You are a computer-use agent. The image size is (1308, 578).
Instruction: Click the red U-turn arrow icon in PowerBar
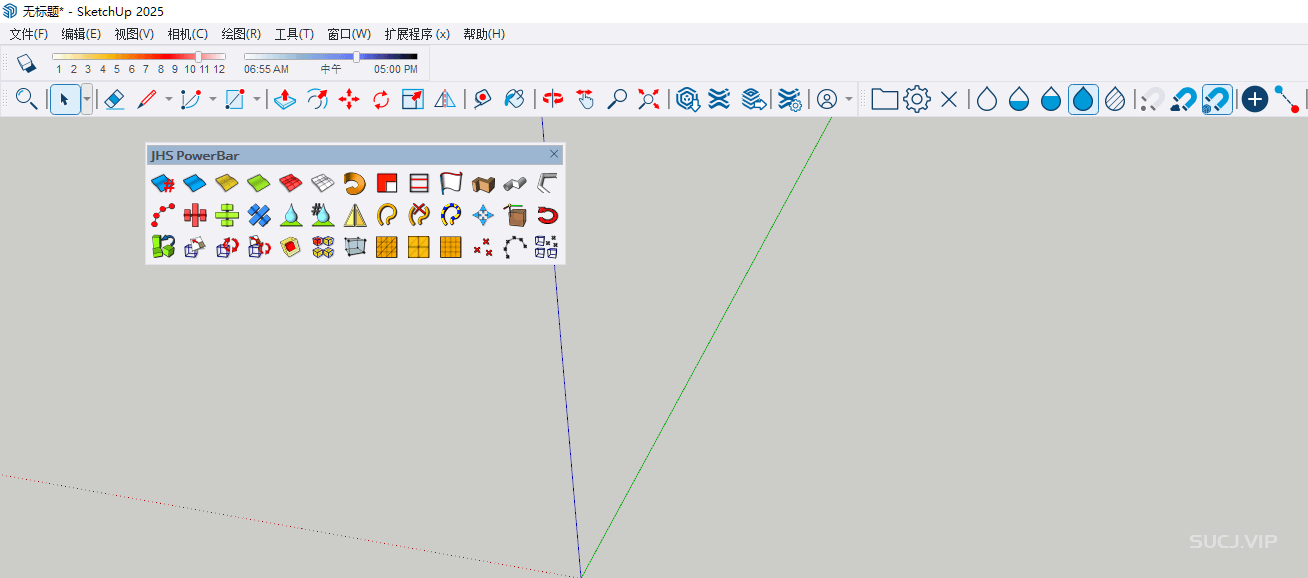point(547,215)
